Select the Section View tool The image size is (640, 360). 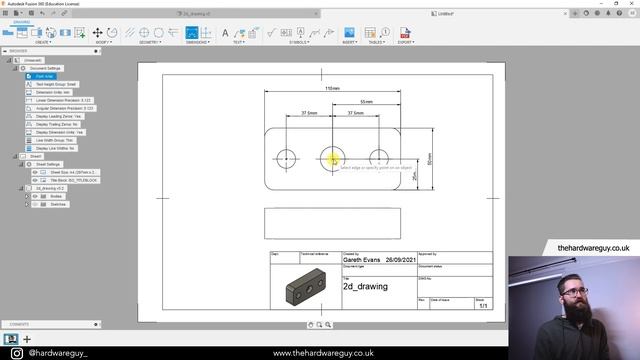(x=36, y=33)
